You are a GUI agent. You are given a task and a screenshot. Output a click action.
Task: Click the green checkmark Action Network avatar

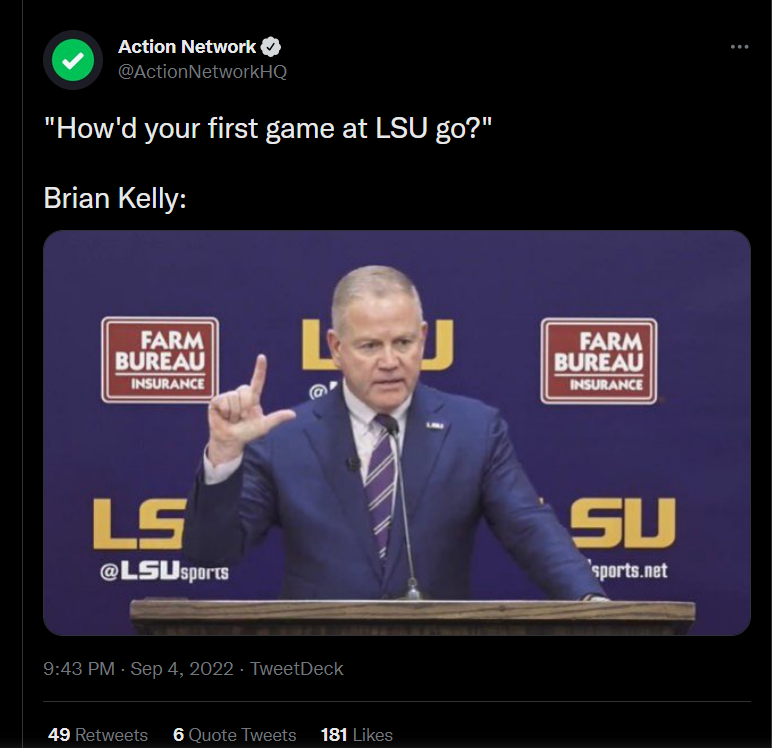click(72, 61)
